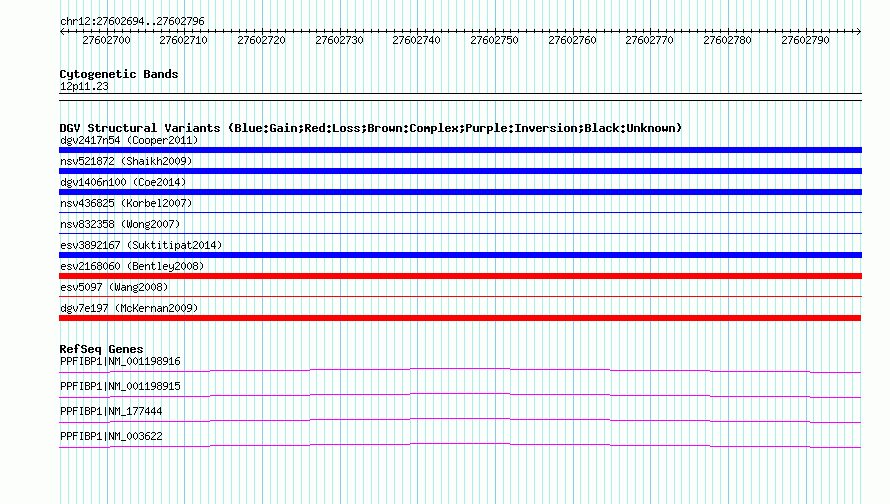Click the chr12:27602694..27602796 region label
Viewport: 890px width, 504px height.
click(x=132, y=21)
